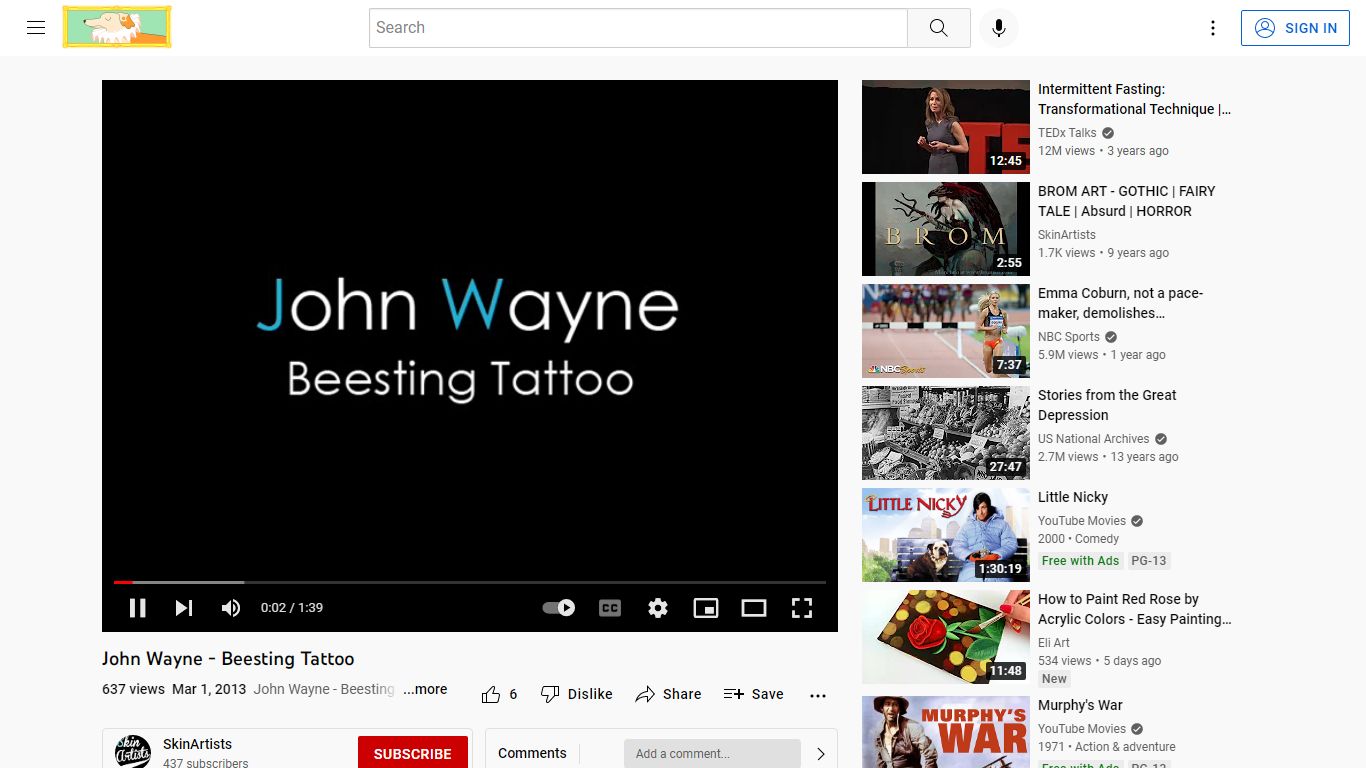Image resolution: width=1366 pixels, height=768 pixels.
Task: Open 'BROM ART - GOTHIC' title link
Action: (1127, 201)
